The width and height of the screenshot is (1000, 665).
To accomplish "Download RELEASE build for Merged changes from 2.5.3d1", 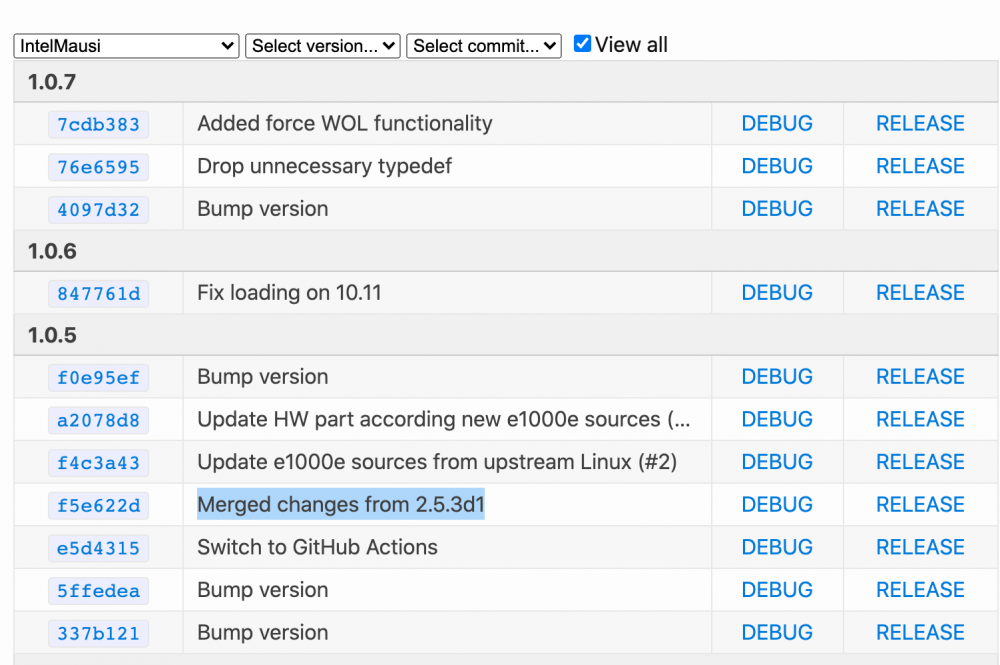I will click(920, 505).
